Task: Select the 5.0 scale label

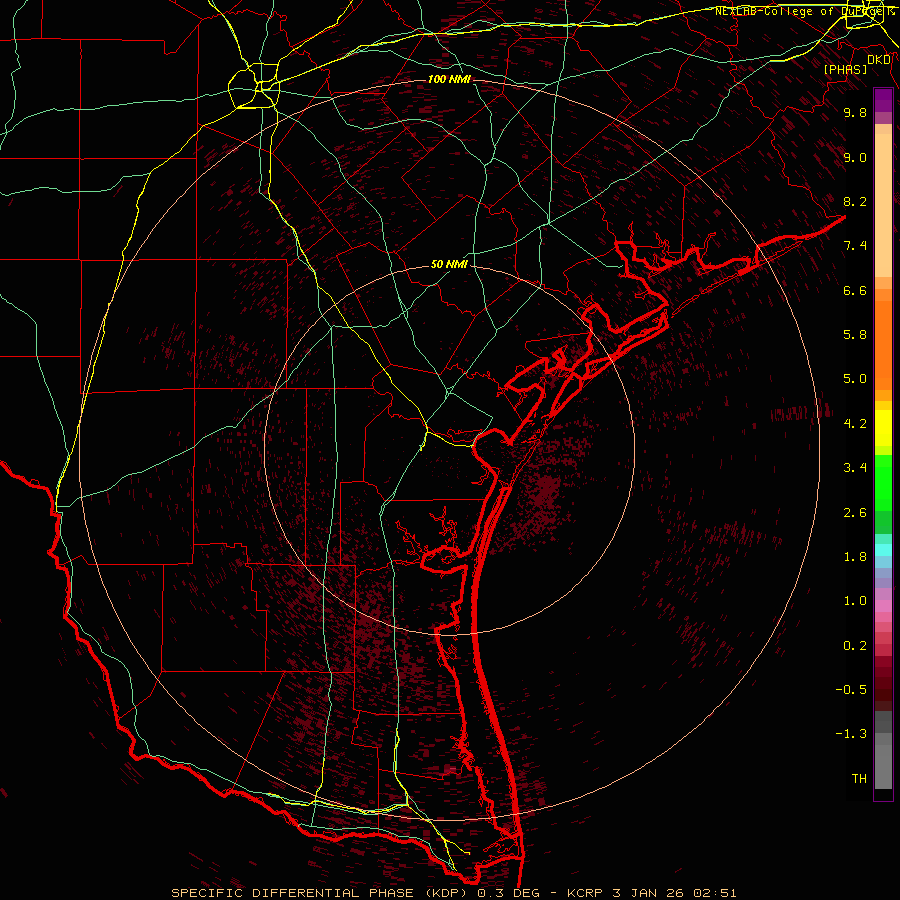Action: click(x=855, y=379)
